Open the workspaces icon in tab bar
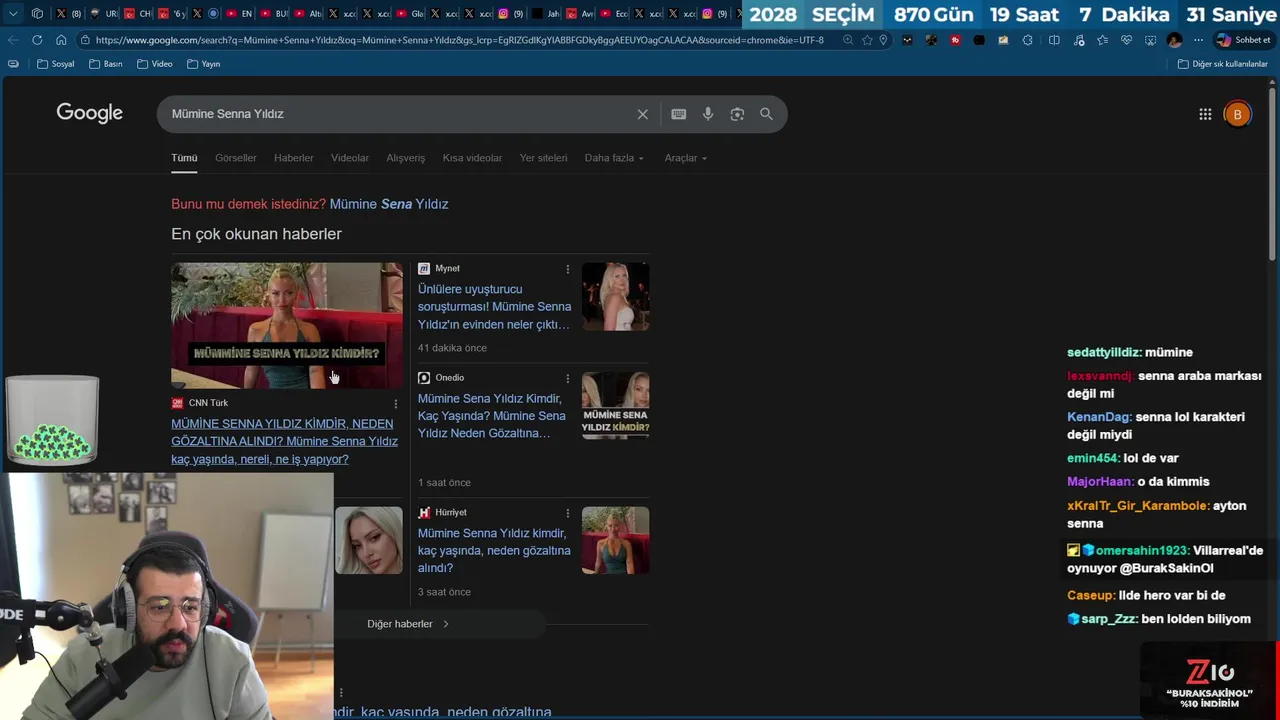 click(37, 13)
